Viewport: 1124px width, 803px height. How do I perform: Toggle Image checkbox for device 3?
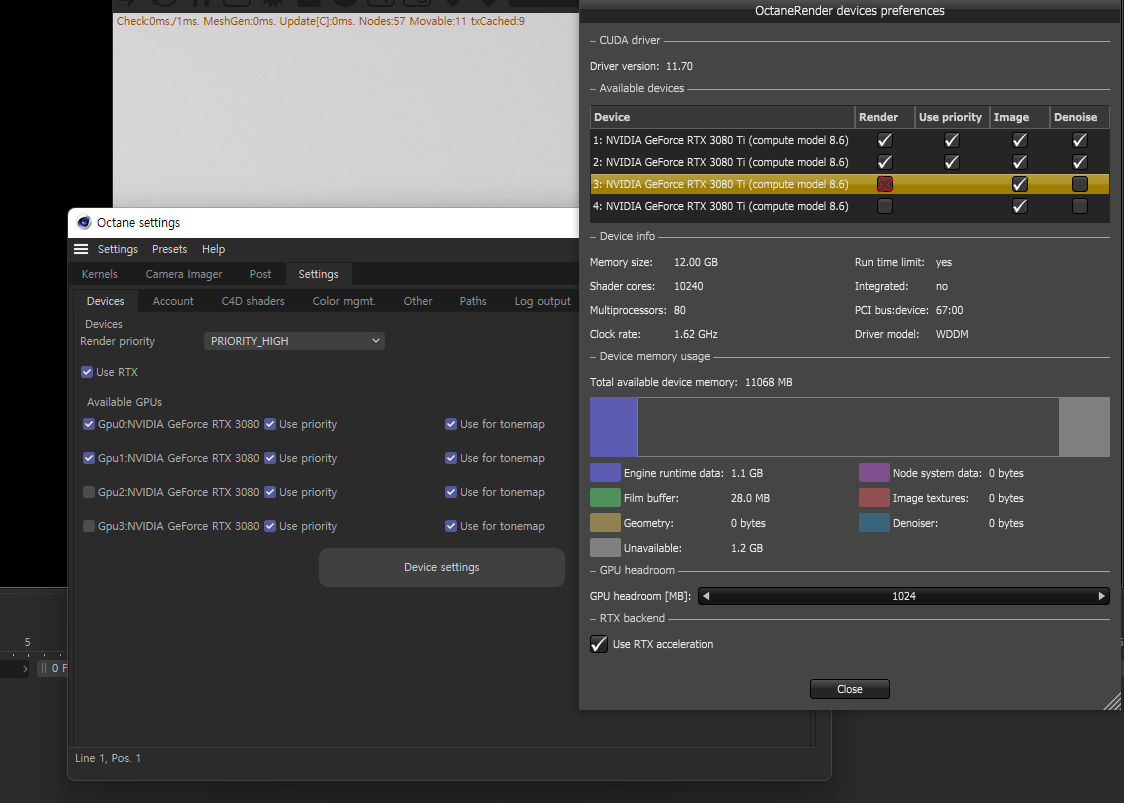pos(1019,184)
